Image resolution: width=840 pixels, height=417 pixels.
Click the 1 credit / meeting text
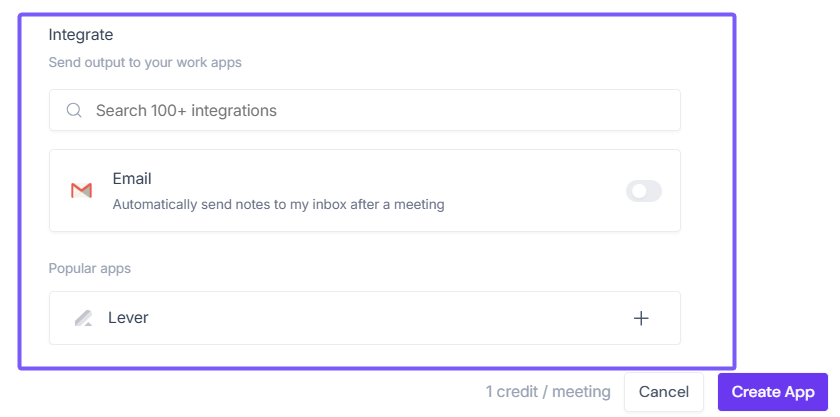click(548, 392)
